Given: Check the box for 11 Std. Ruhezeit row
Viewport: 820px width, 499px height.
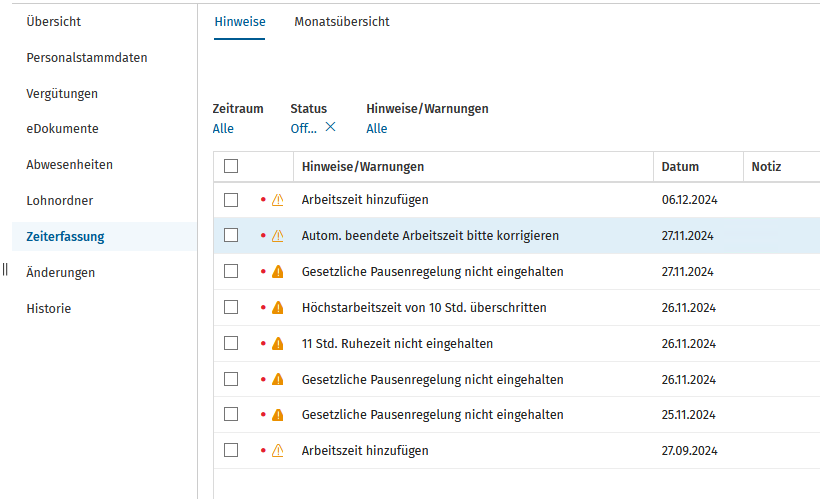Looking at the screenshot, I should click(x=231, y=343).
